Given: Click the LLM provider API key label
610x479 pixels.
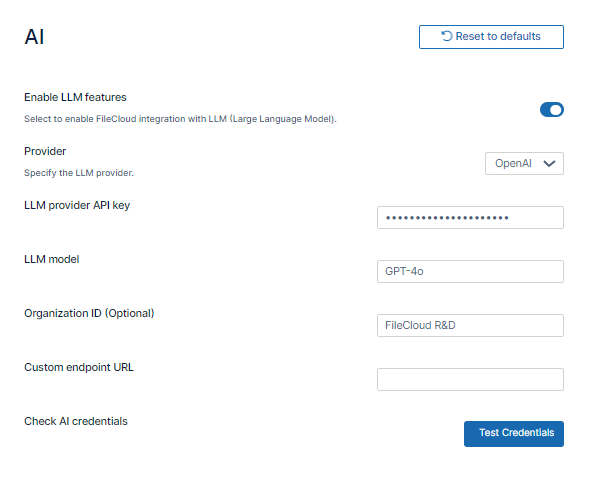Looking at the screenshot, I should click(x=77, y=206).
